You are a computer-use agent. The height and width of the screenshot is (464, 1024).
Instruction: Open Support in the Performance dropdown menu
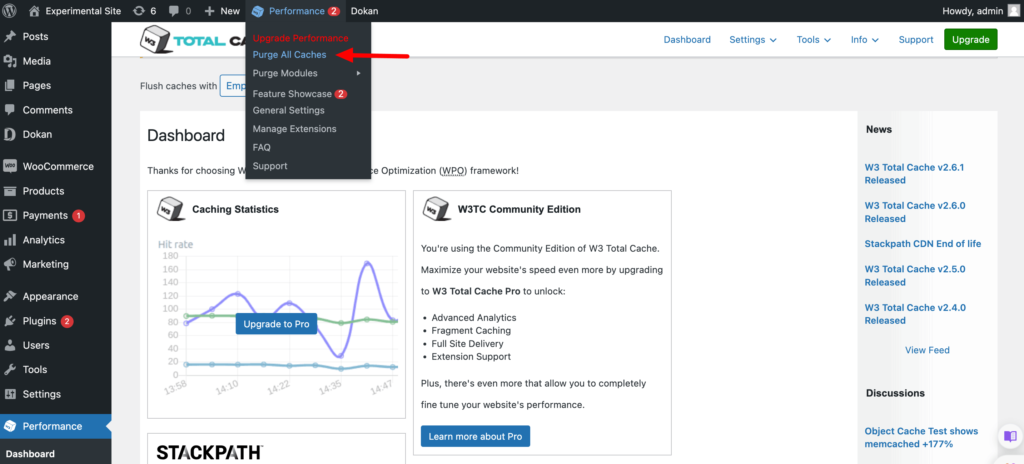tap(270, 166)
